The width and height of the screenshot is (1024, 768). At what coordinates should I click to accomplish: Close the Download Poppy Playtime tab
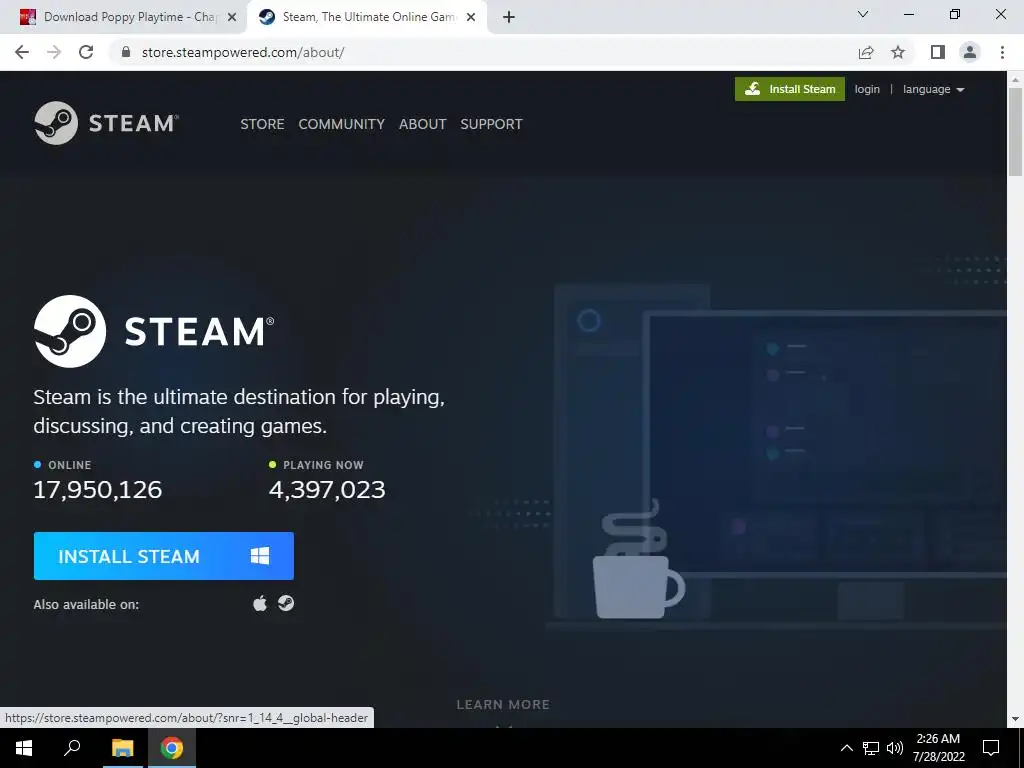click(232, 17)
